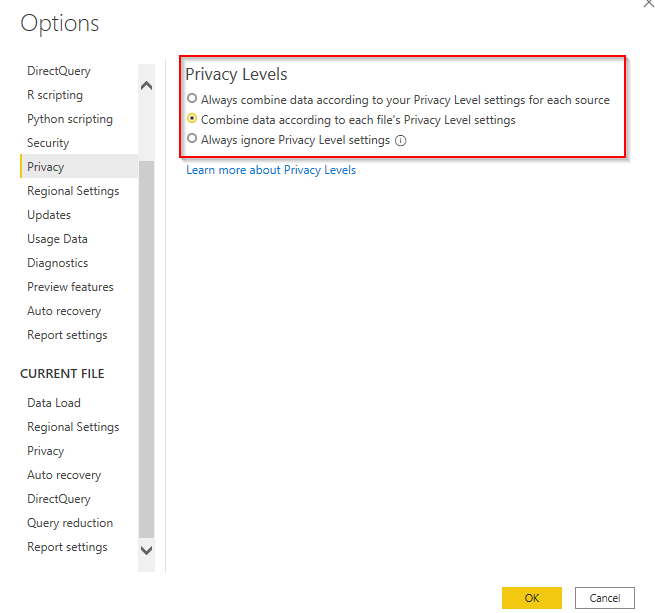Image resolution: width=655 pixels, height=613 pixels.
Task: Click the sidebar scrollbar thumb
Action: (146, 349)
